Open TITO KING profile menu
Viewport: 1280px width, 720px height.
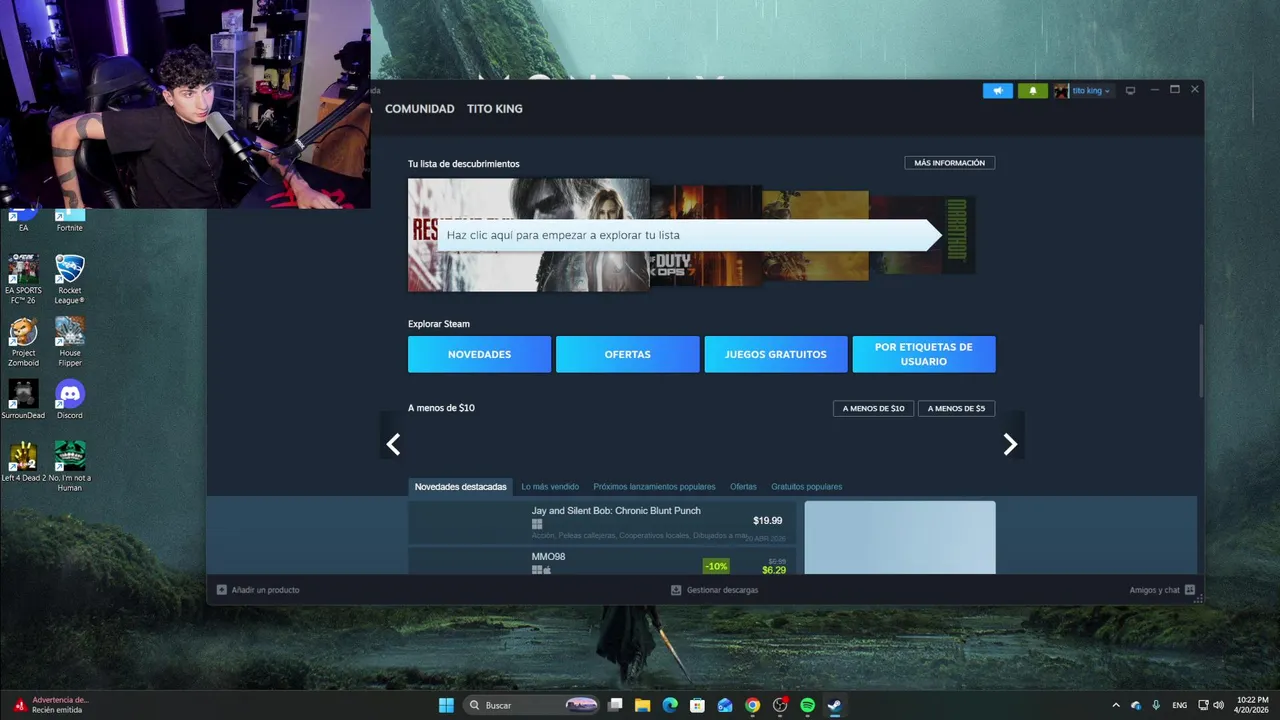pos(495,109)
